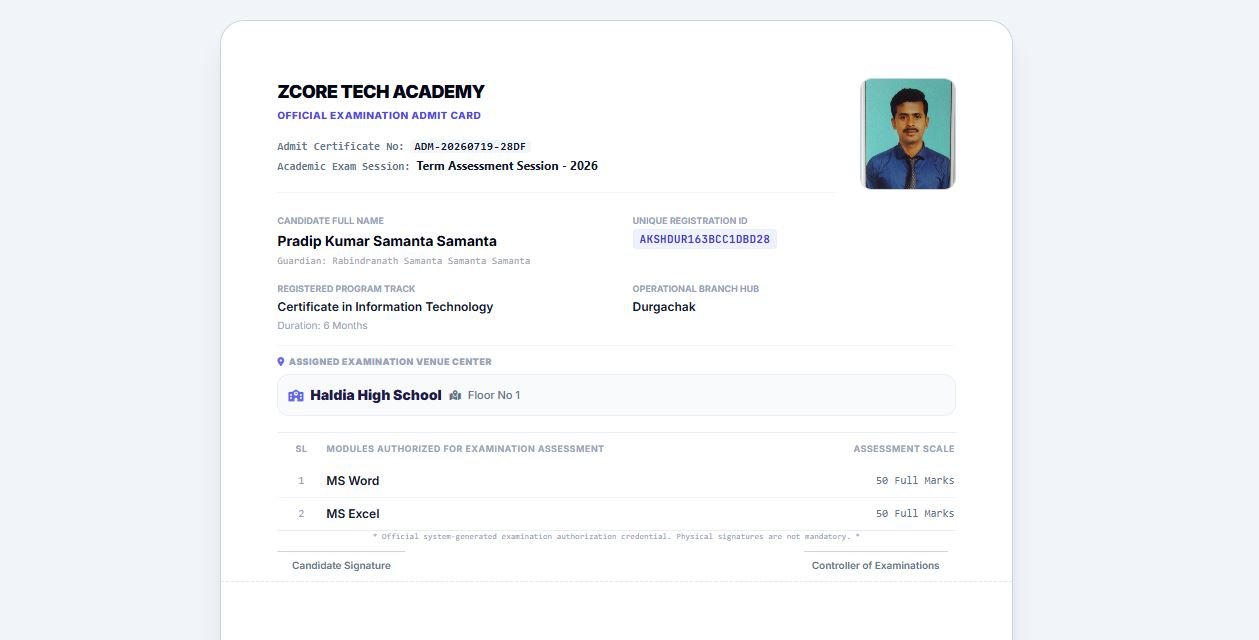This screenshot has width=1259, height=640.
Task: Click the candidate photo thumbnail
Action: 908,134
